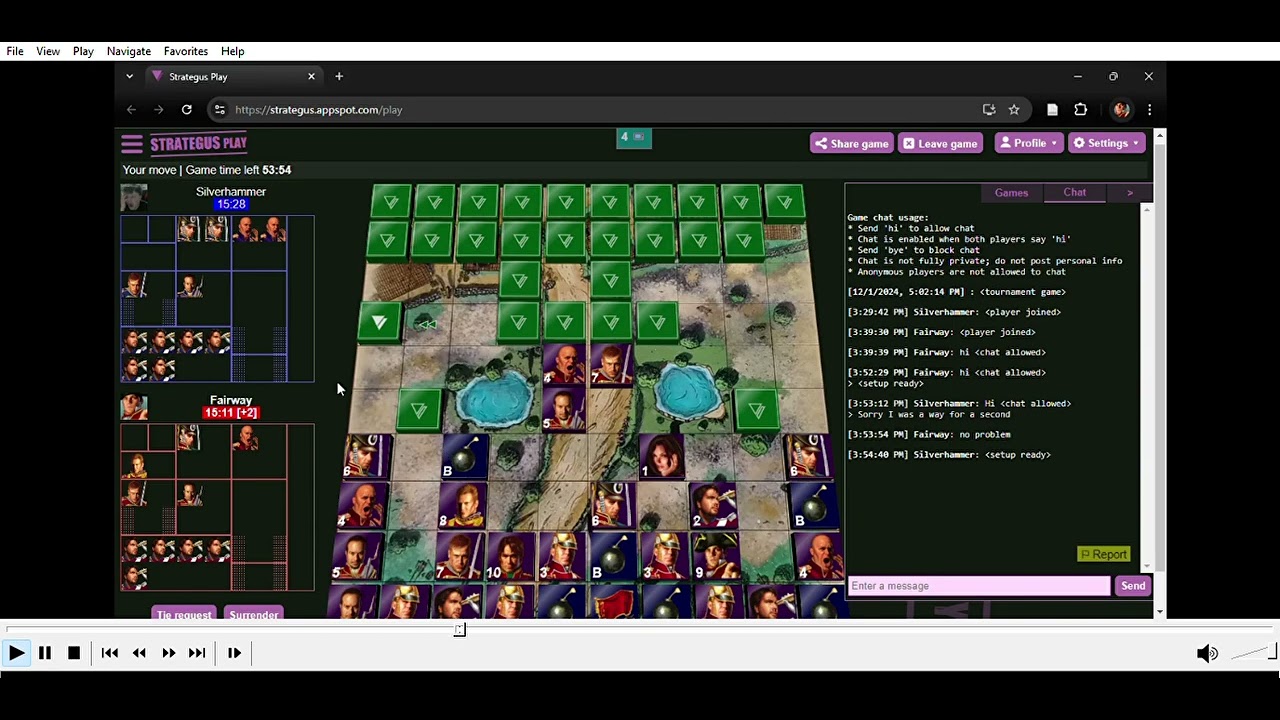Click the chat count indicator showing 4

(634, 137)
